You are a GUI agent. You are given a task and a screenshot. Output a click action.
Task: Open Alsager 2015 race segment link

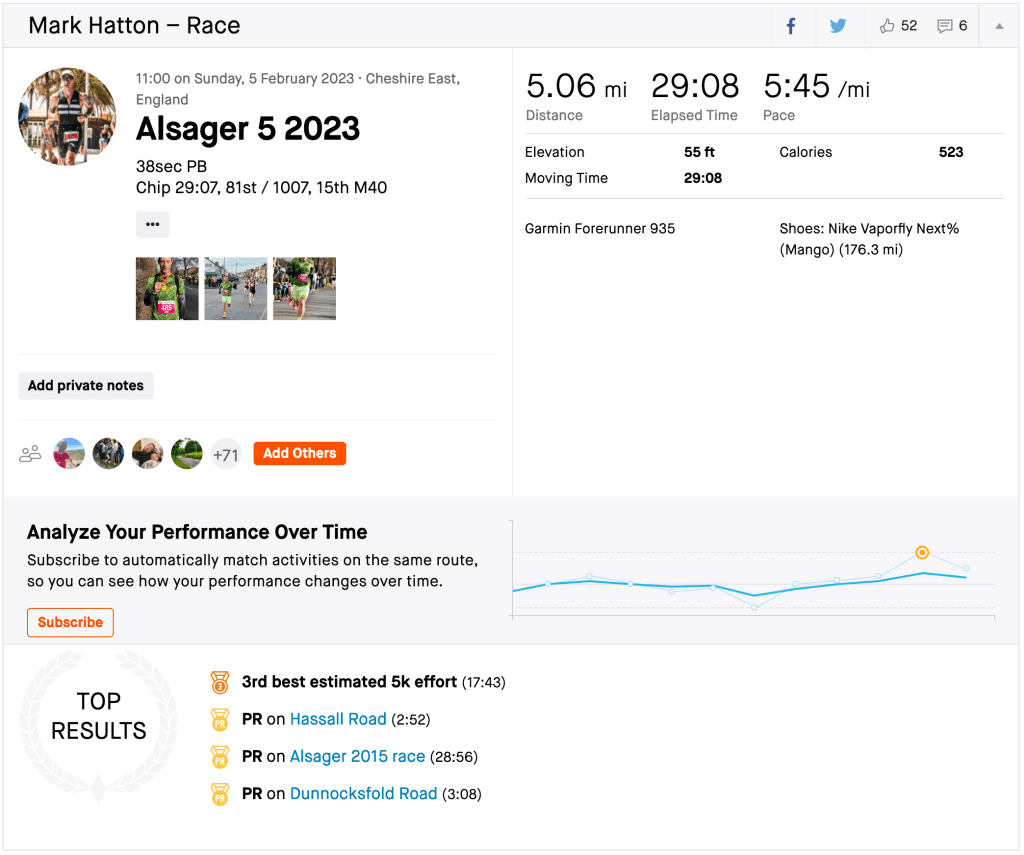pos(357,756)
